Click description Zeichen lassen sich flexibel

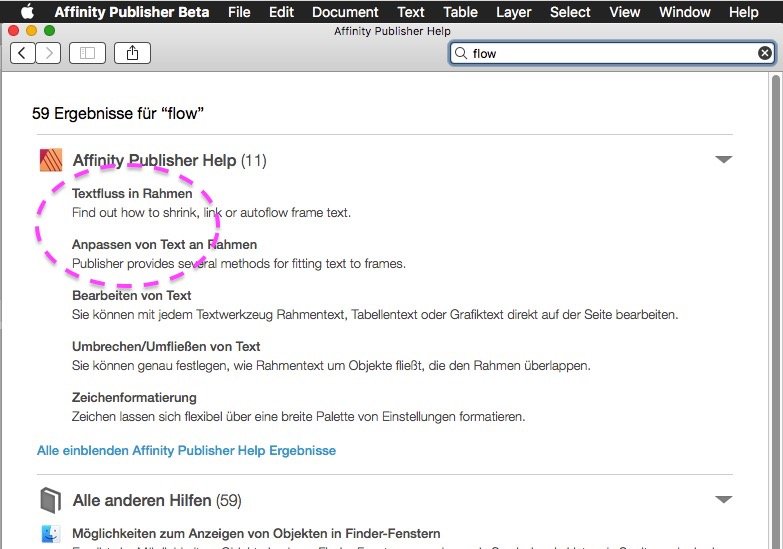coord(298,416)
